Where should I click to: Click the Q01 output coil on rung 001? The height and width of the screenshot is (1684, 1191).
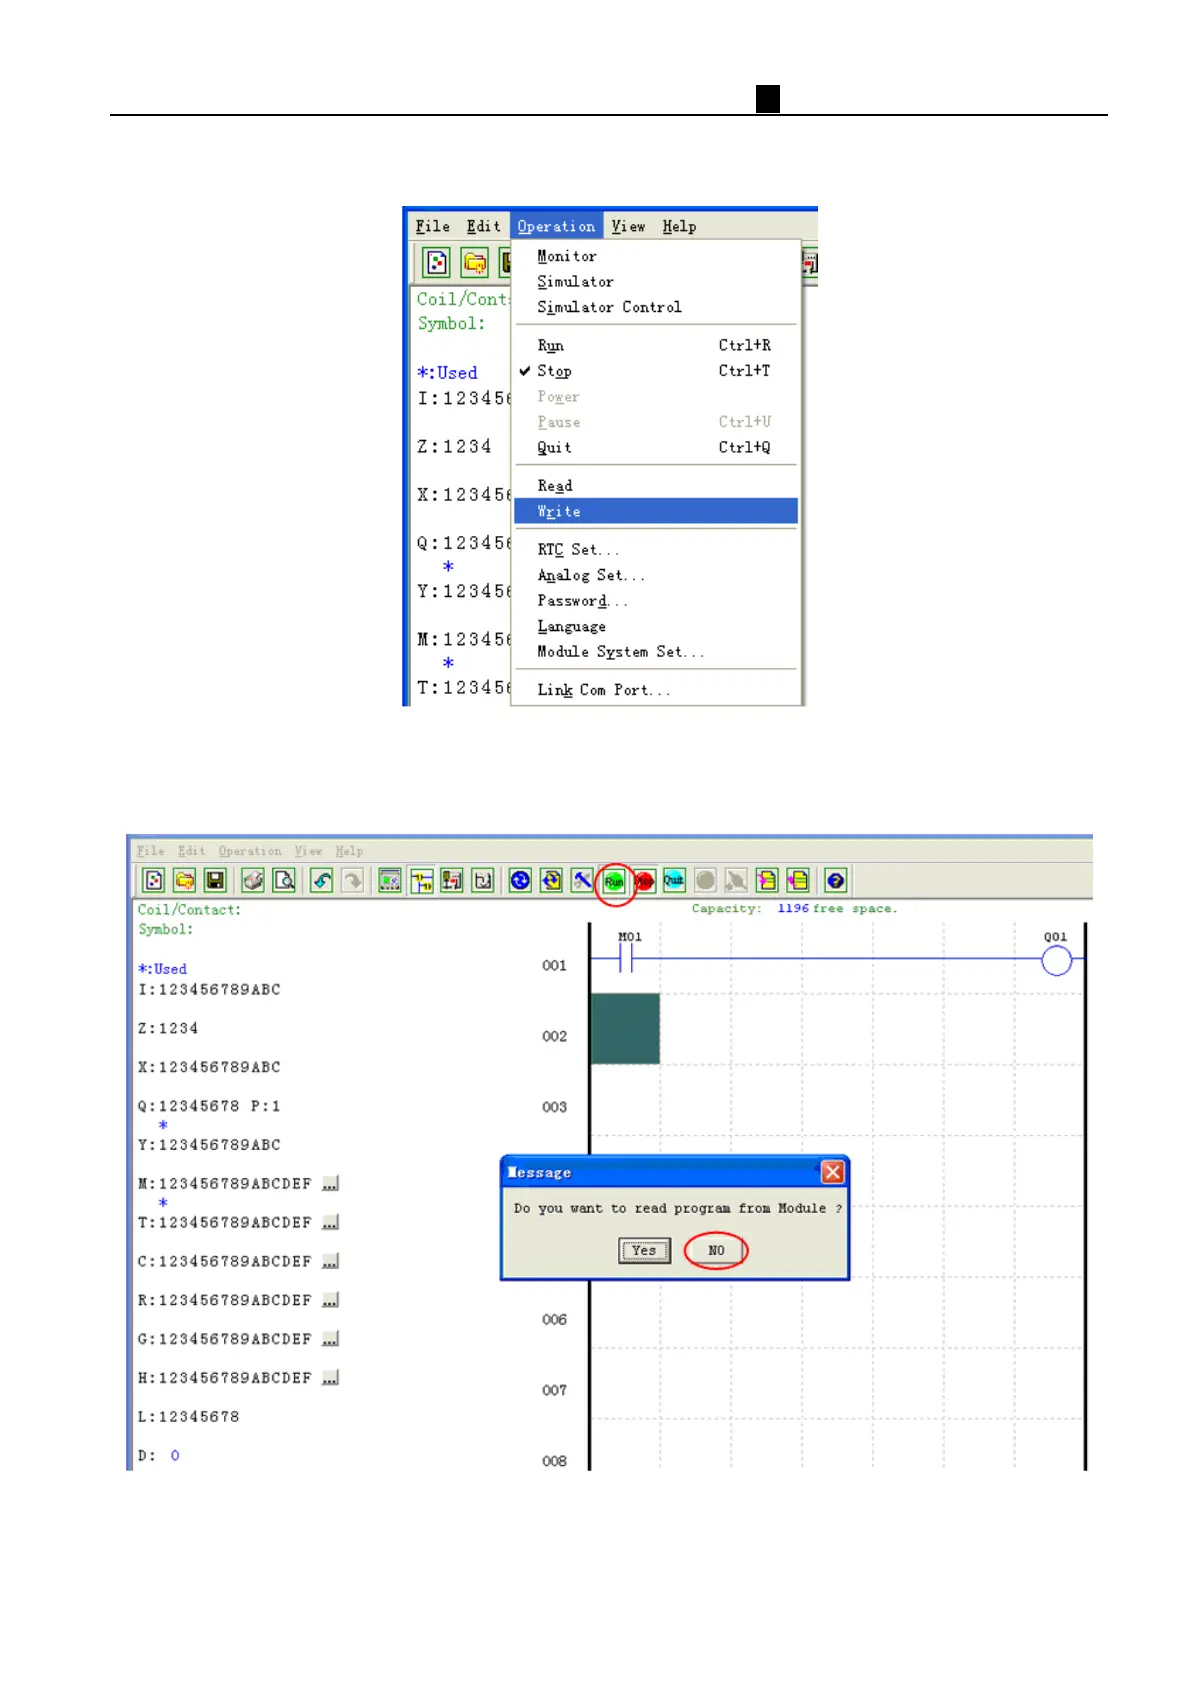(x=1056, y=961)
